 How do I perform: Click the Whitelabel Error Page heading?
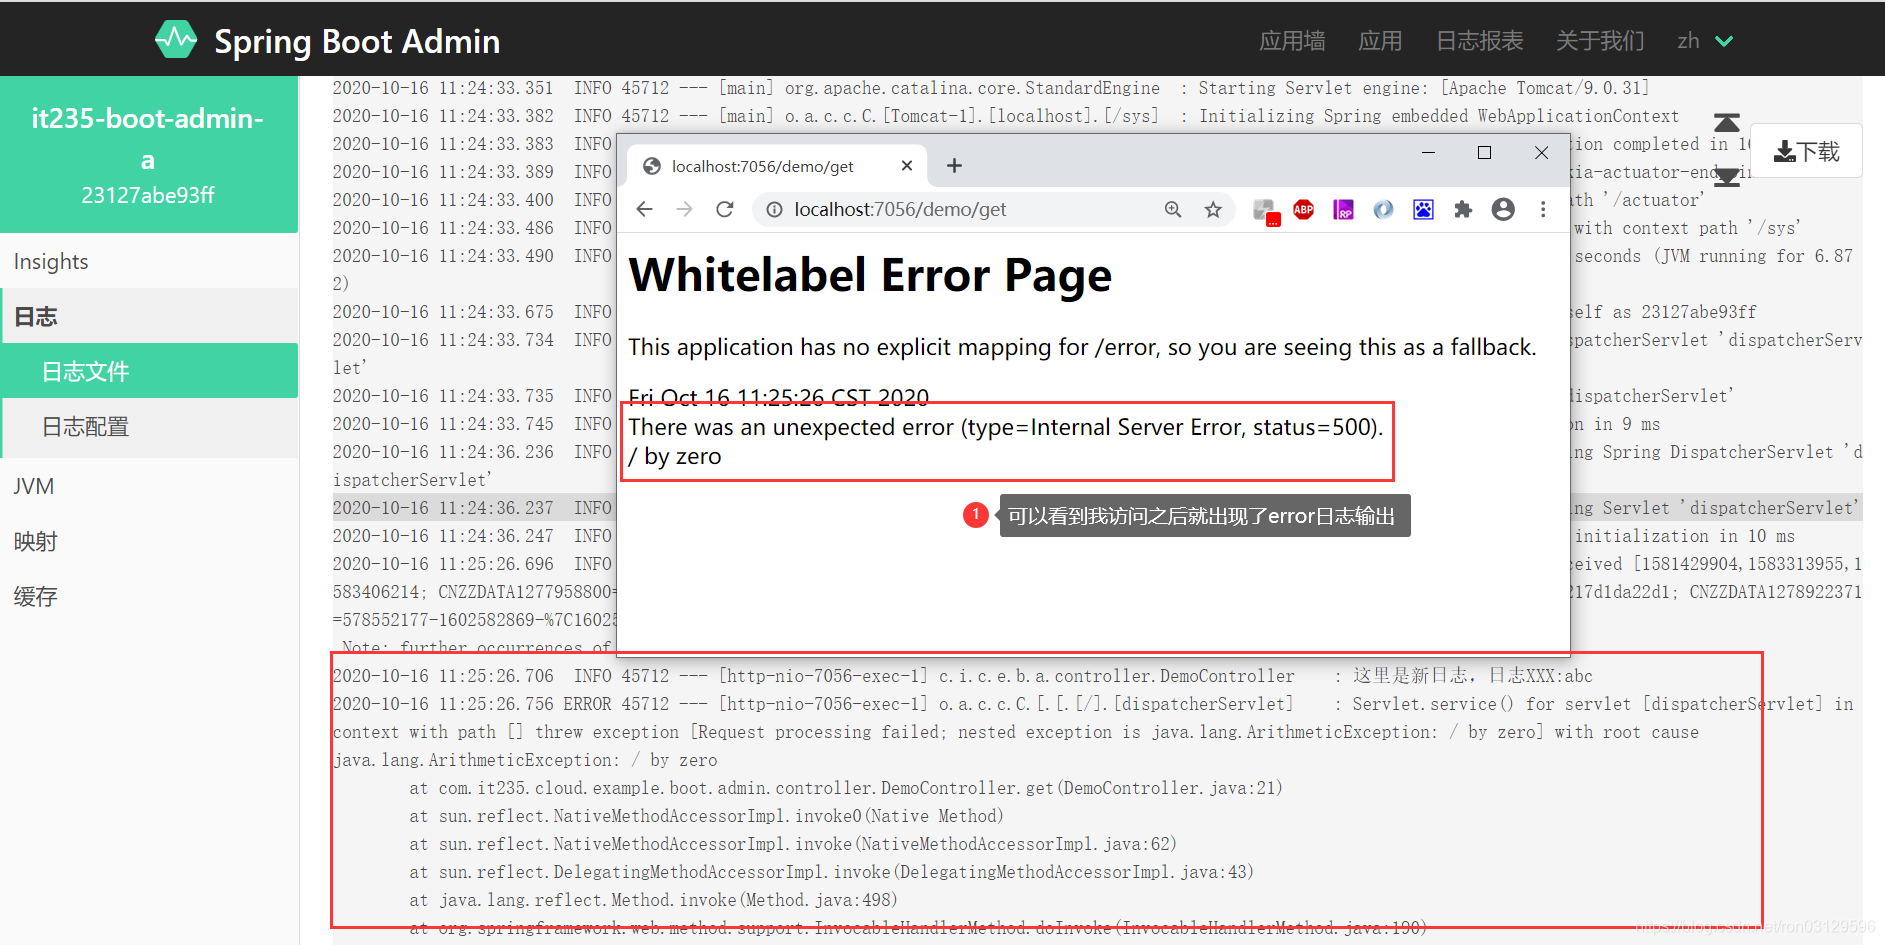pyautogui.click(x=870, y=275)
